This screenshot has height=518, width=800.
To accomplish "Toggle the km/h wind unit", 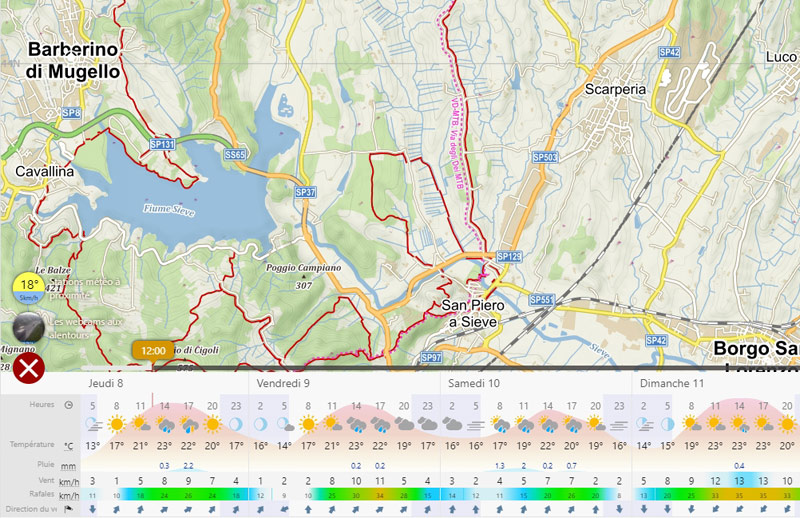I will tap(68, 481).
